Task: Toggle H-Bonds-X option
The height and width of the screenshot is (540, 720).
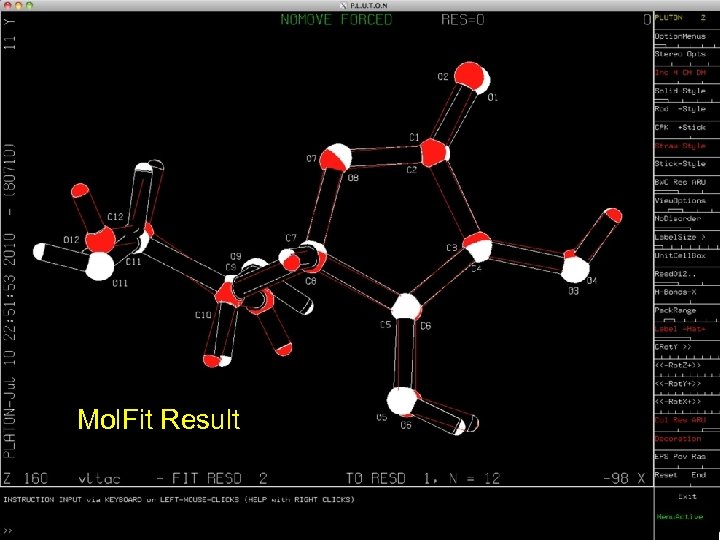Action: pyautogui.click(x=675, y=292)
